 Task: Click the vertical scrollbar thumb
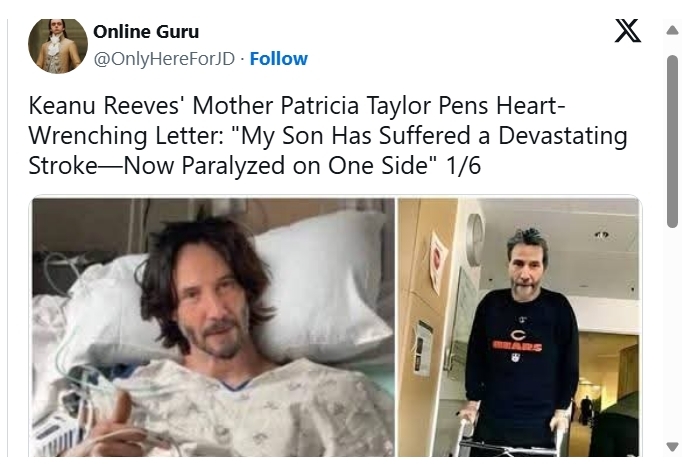[x=672, y=141]
